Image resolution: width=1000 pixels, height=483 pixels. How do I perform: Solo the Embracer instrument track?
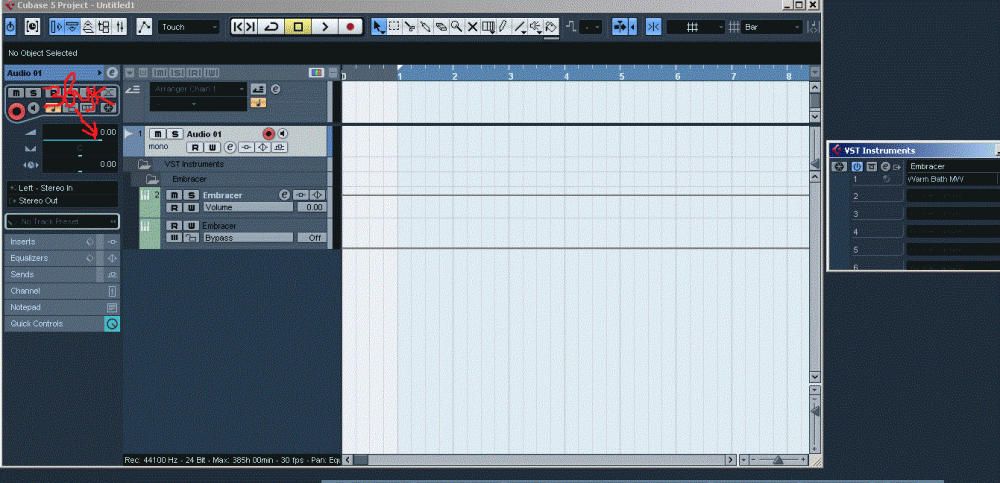point(190,194)
